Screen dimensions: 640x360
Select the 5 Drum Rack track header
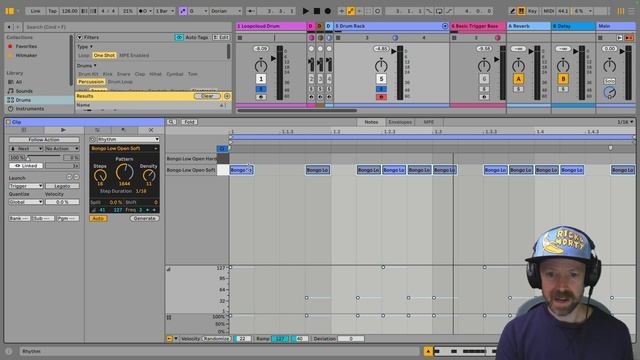tap(388, 26)
